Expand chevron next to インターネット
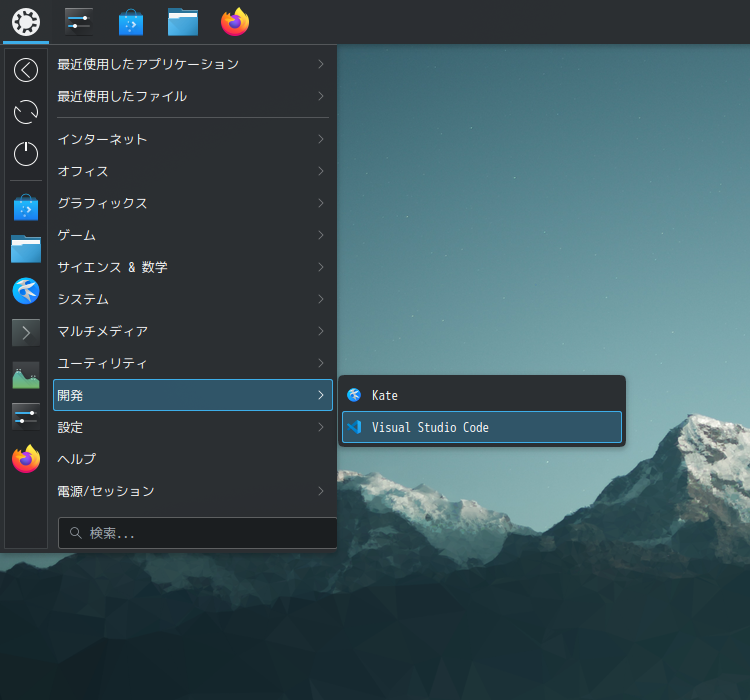750x700 pixels. click(x=321, y=139)
